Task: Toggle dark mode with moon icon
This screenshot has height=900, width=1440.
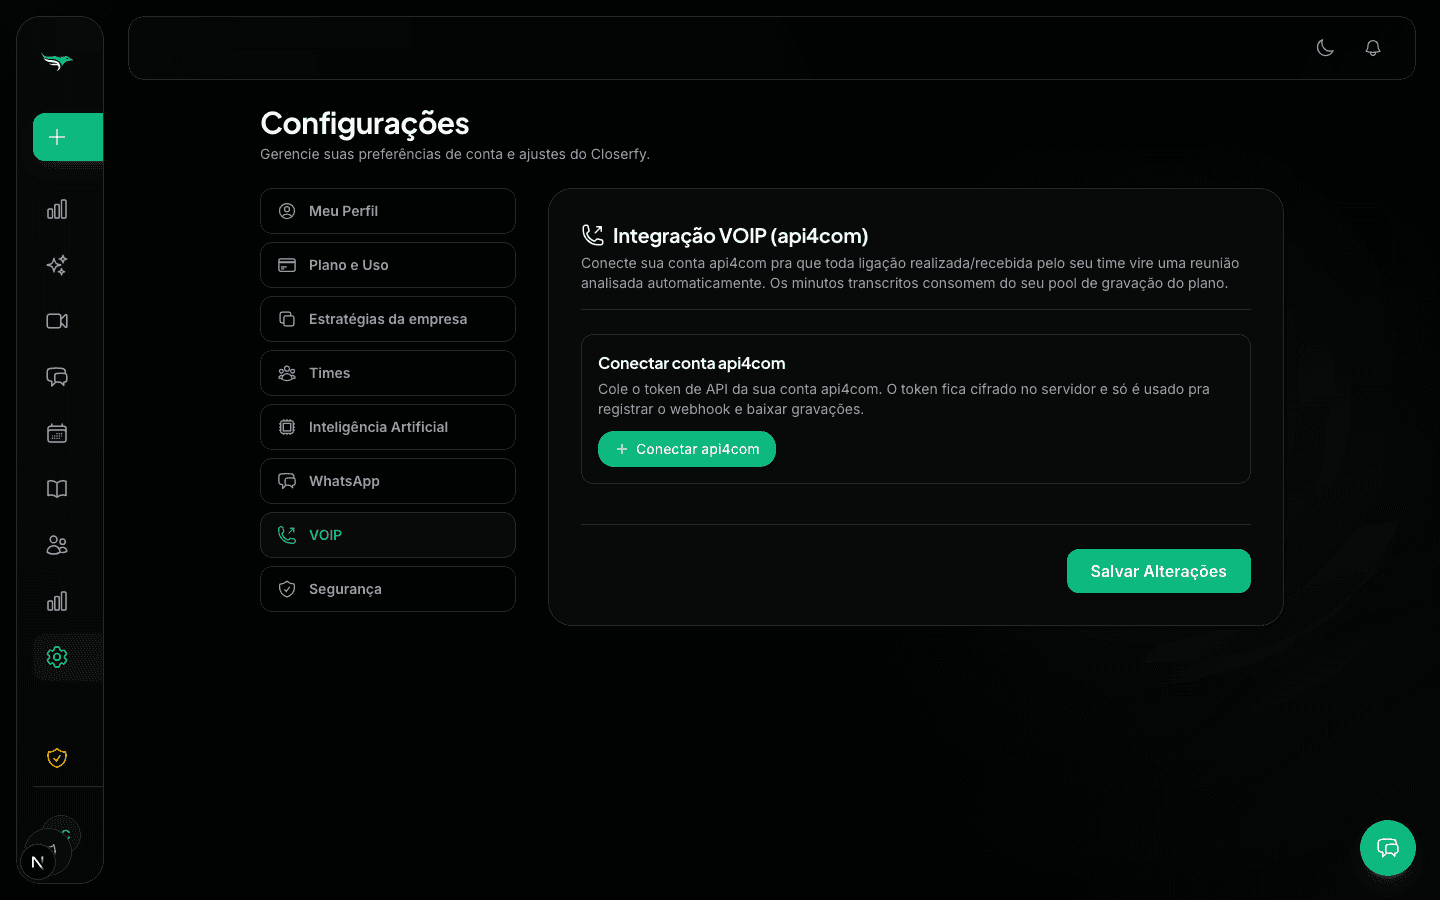Action: (x=1325, y=48)
